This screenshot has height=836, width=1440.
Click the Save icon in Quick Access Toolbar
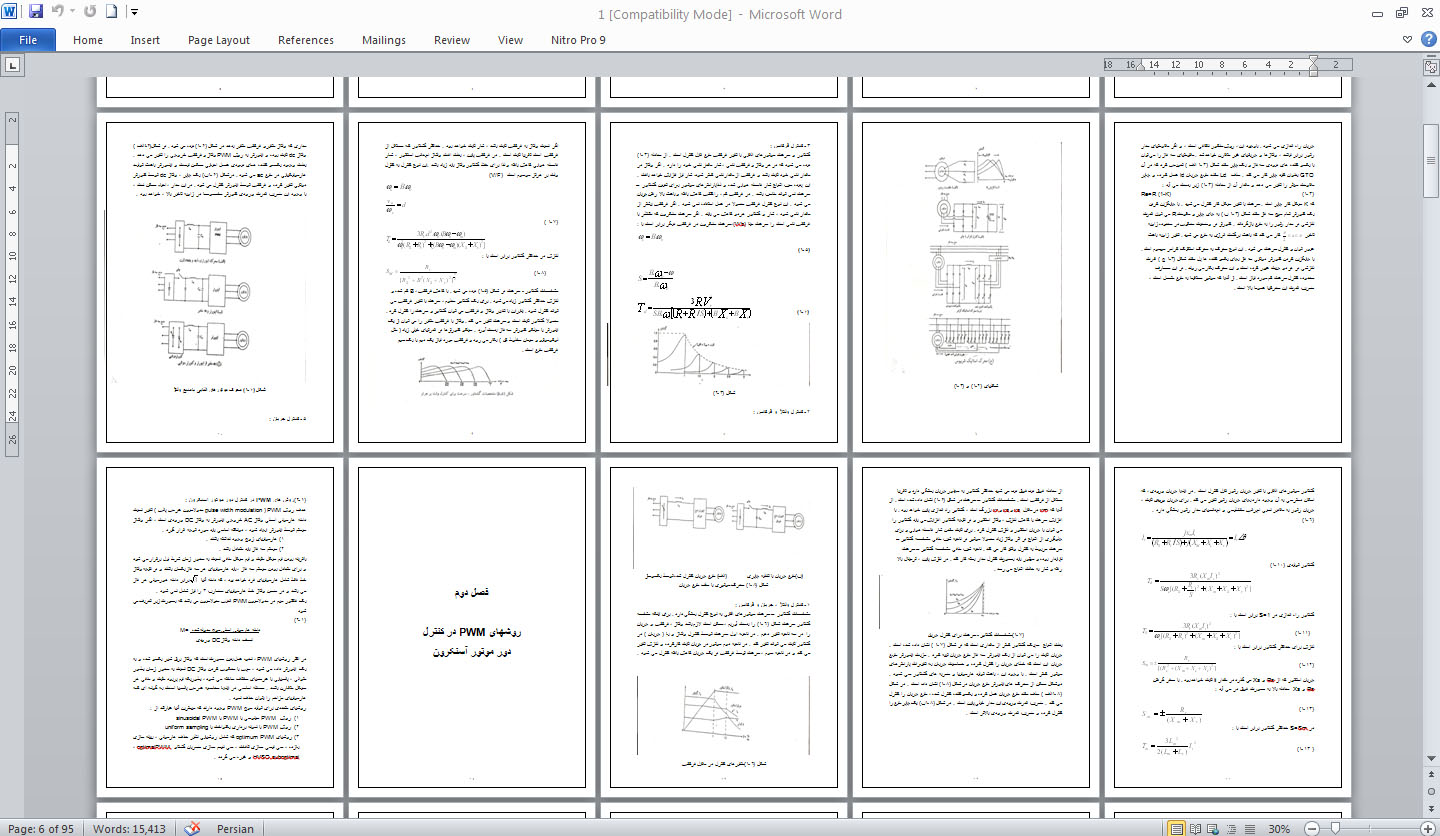pos(36,13)
